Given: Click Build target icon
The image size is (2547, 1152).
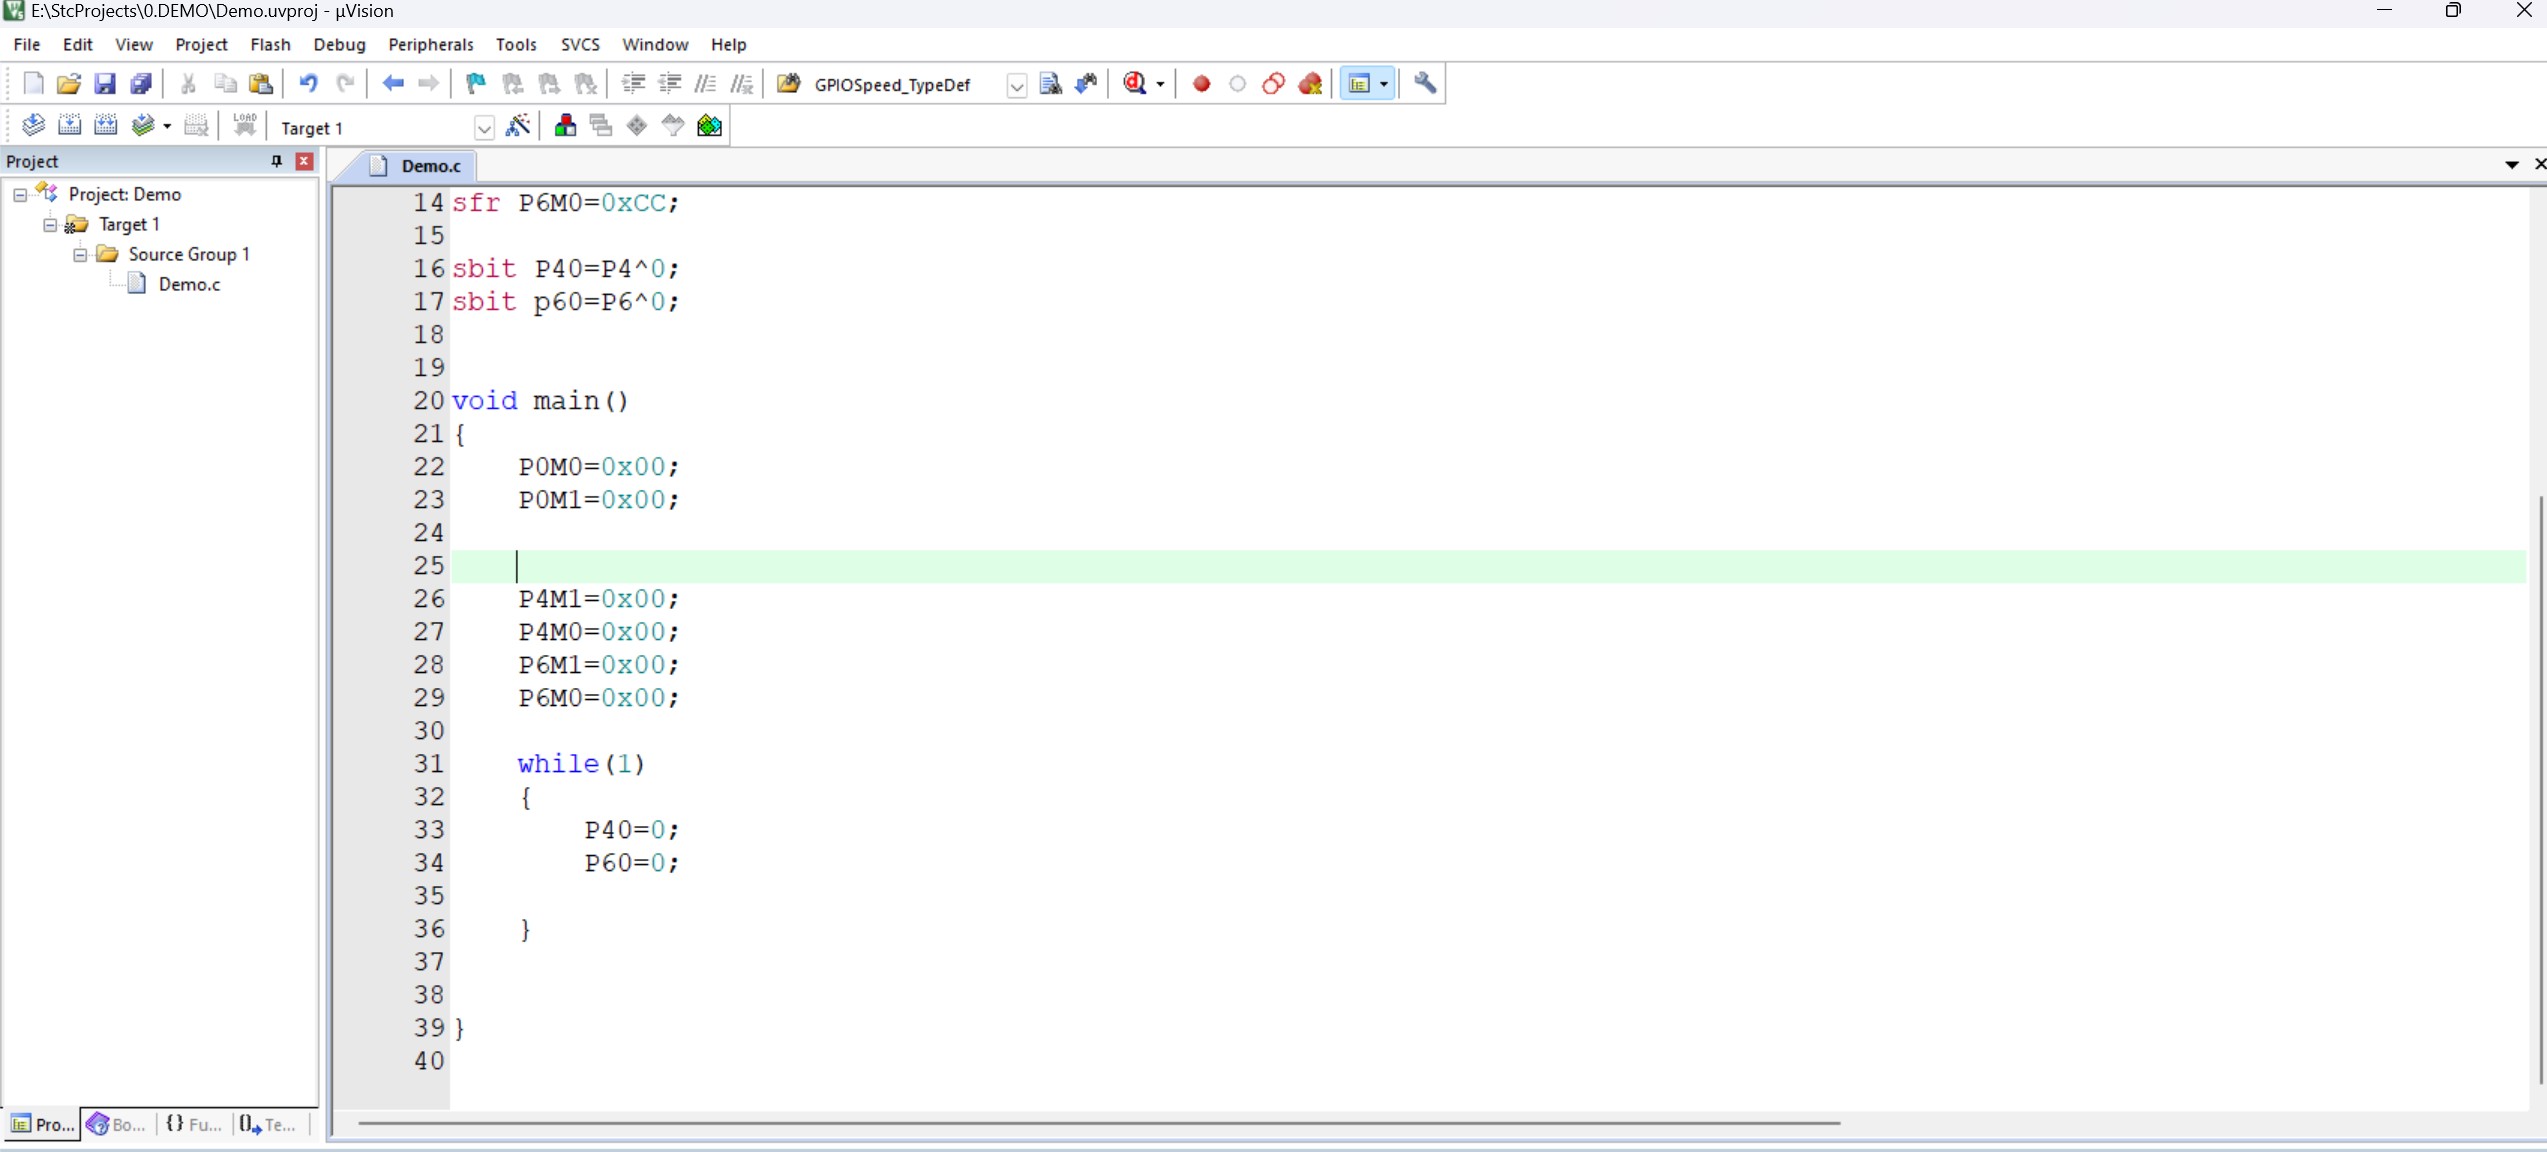Looking at the screenshot, I should 69,126.
